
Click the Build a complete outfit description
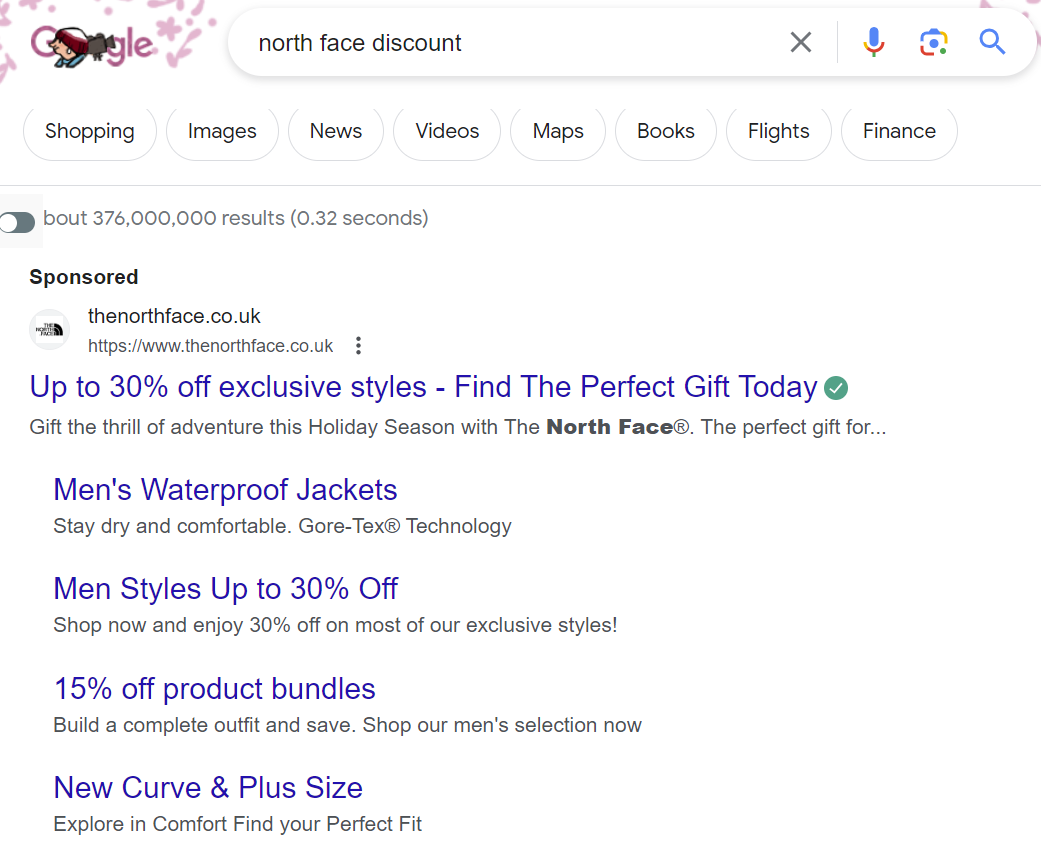point(347,725)
